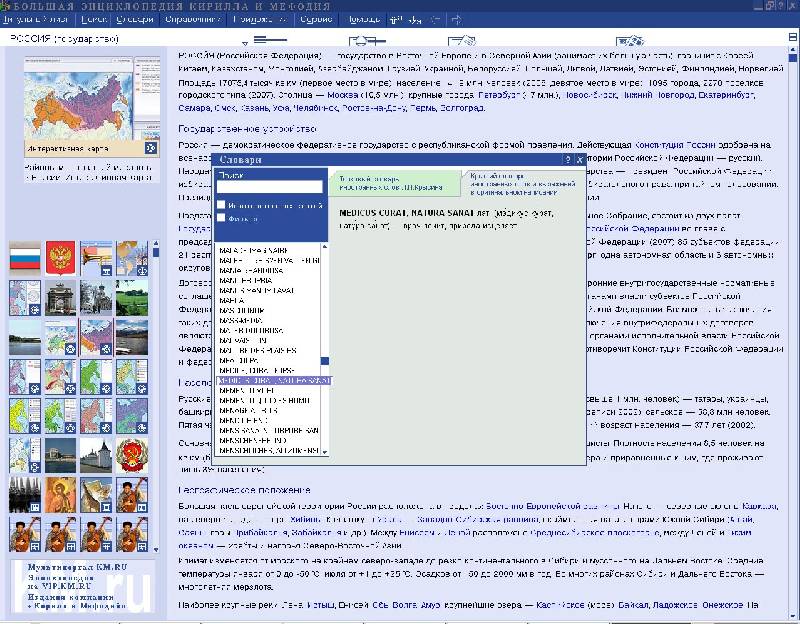Open the Поиск menu in the menu bar
Screen dimensions: 800x624
point(93,19)
